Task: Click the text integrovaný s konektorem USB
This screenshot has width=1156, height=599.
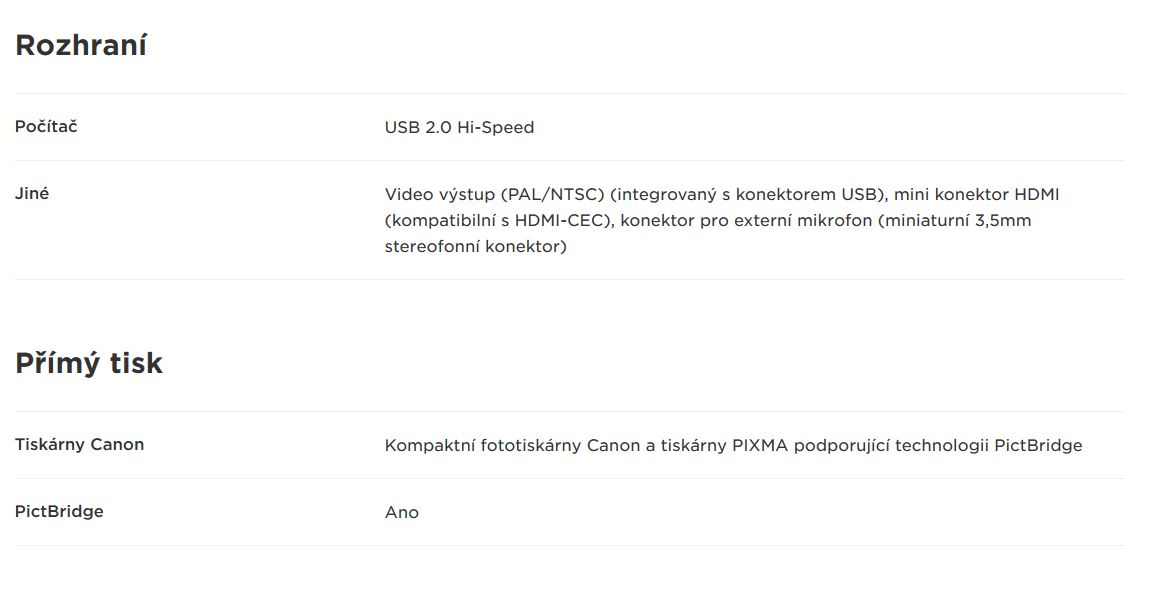Action: point(750,195)
